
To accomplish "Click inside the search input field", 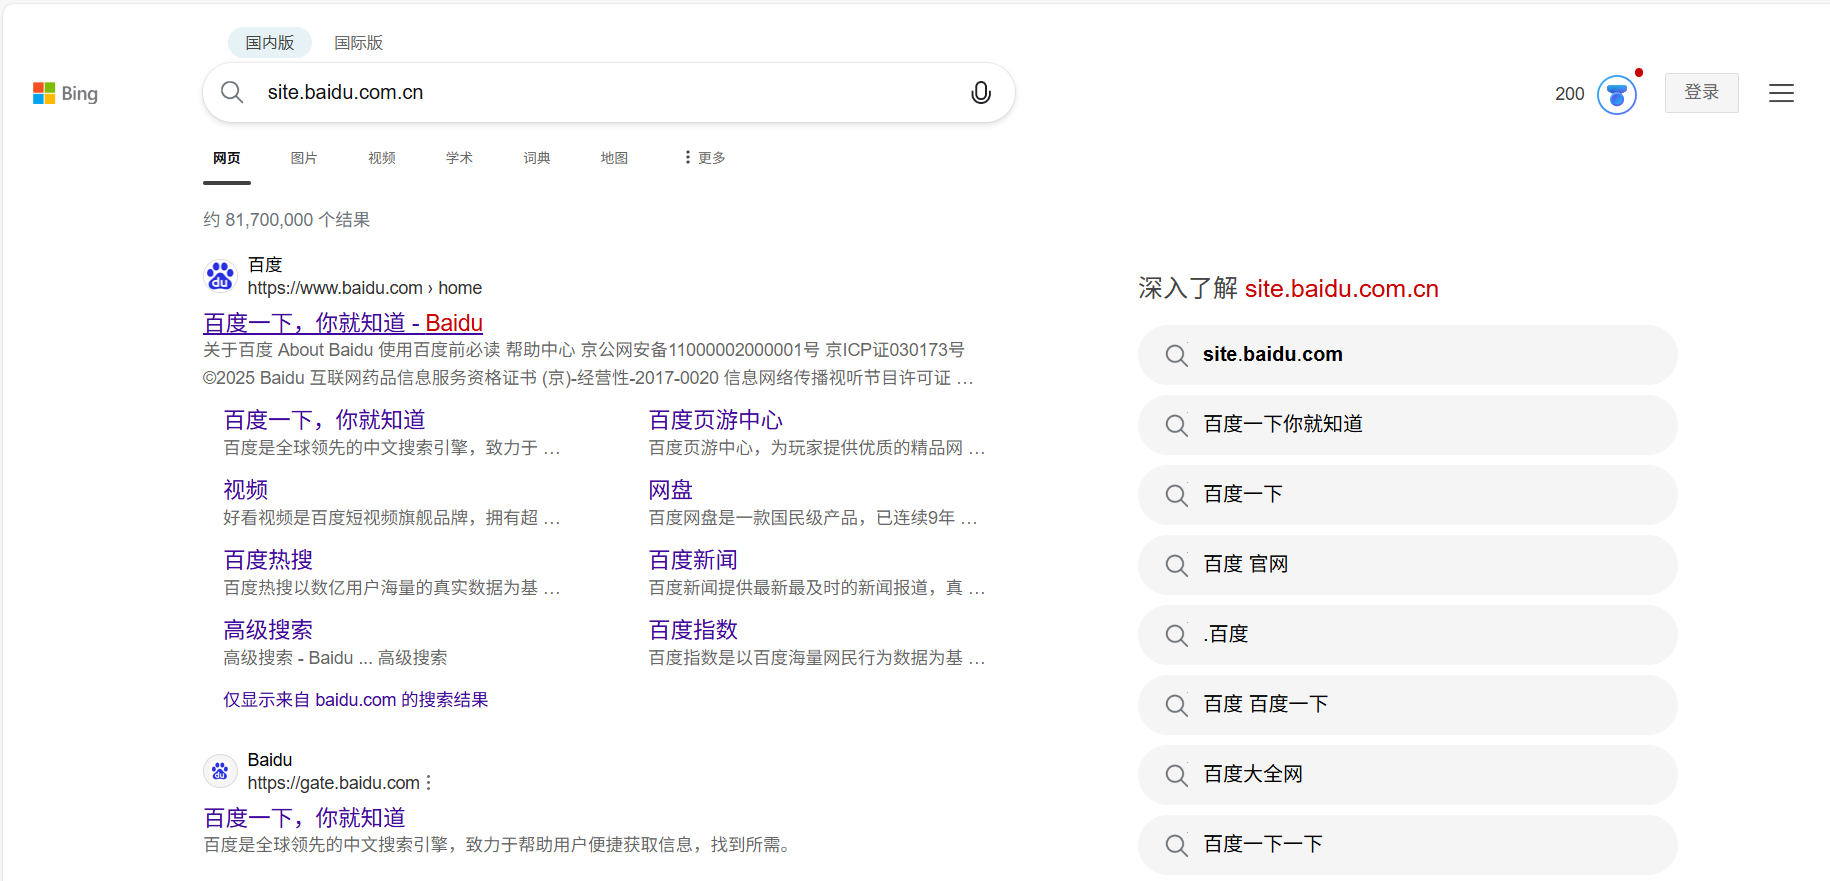I will click(x=610, y=92).
